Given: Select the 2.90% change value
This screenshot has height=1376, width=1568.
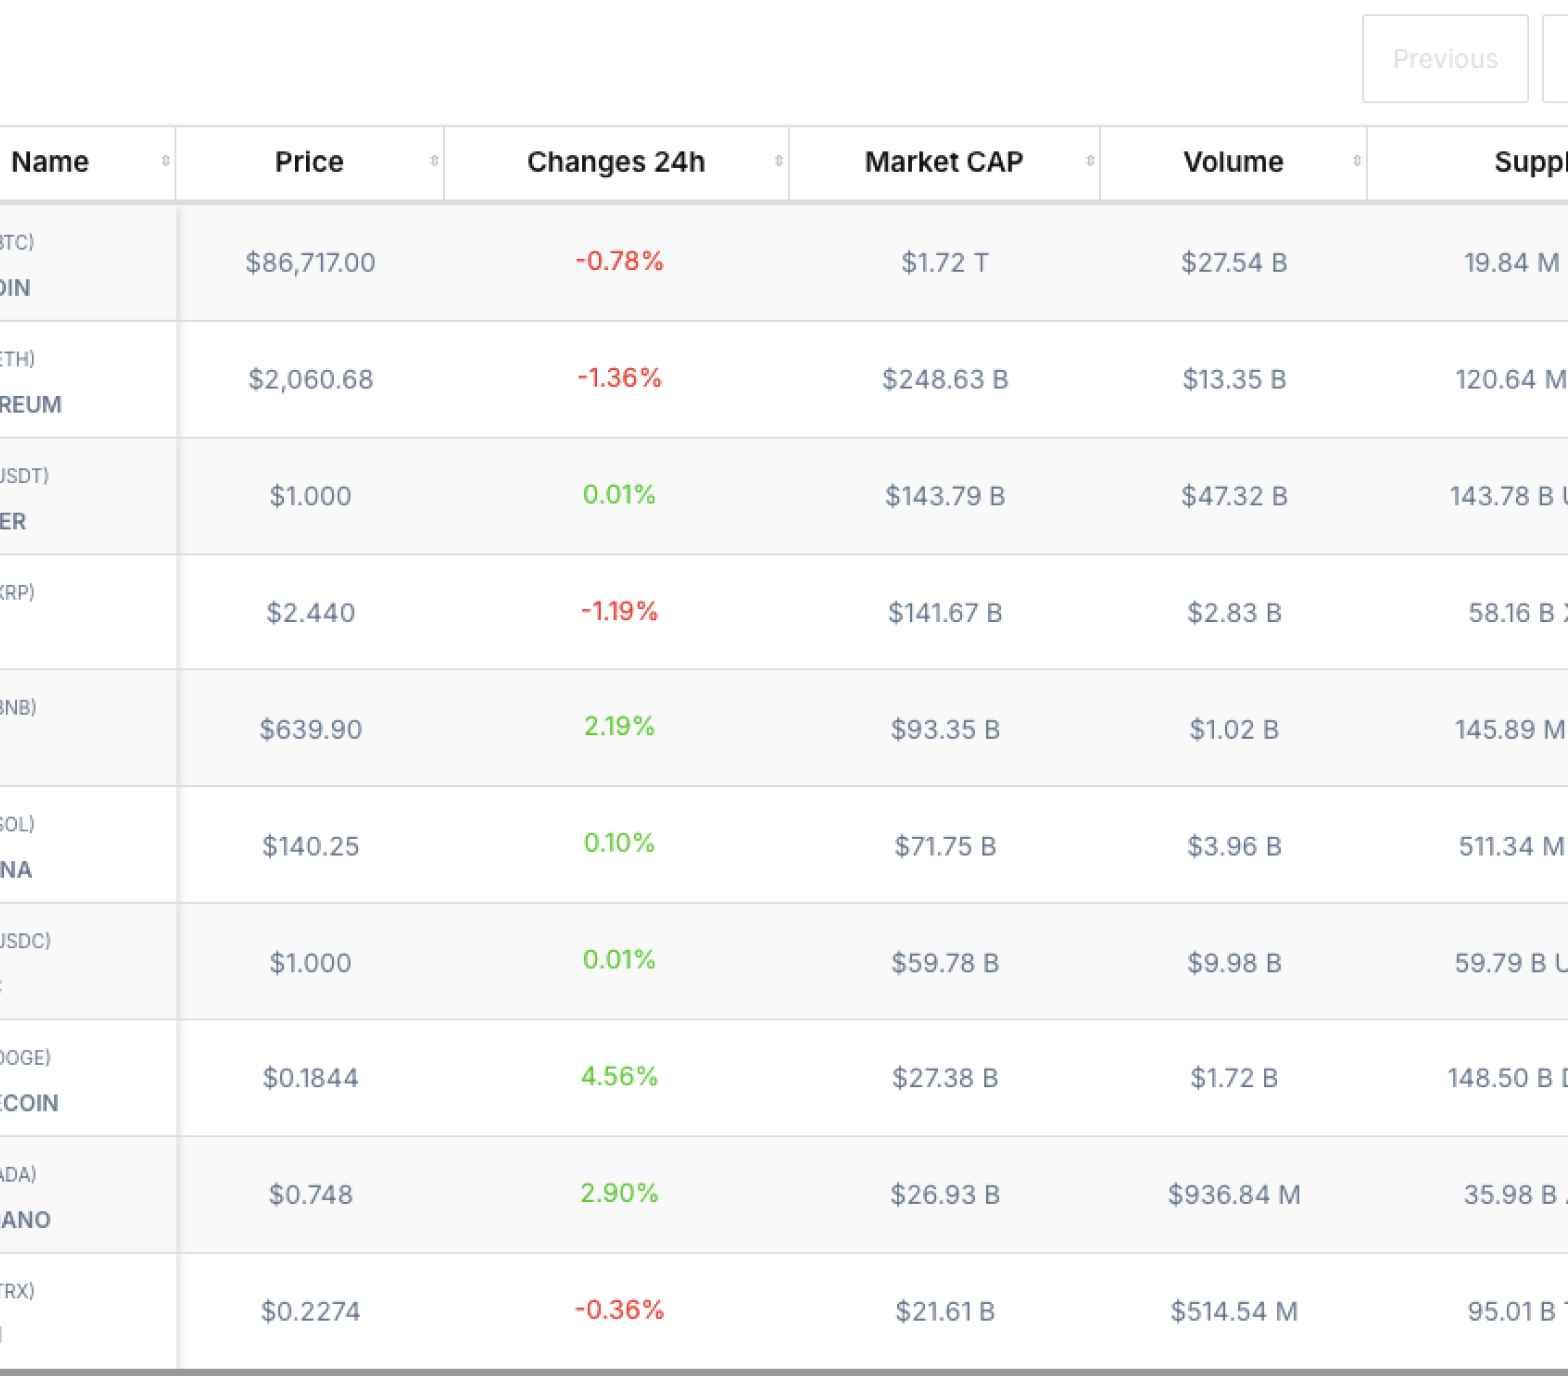Looking at the screenshot, I should click(619, 1193).
